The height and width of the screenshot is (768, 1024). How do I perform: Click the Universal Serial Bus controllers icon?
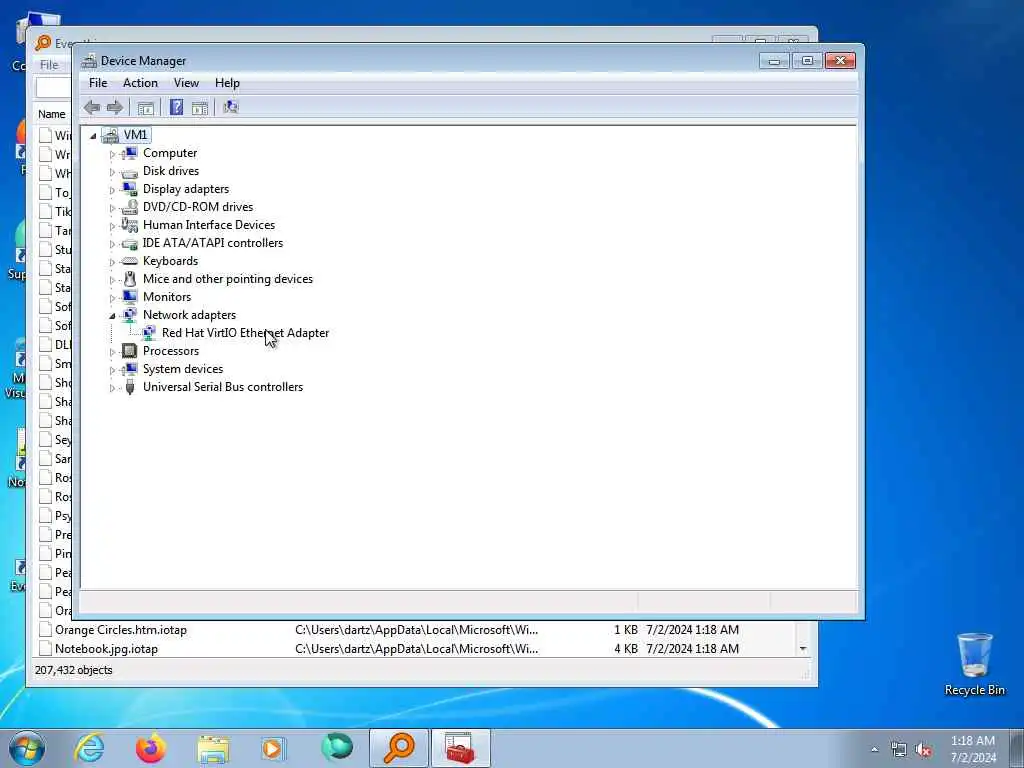[130, 387]
